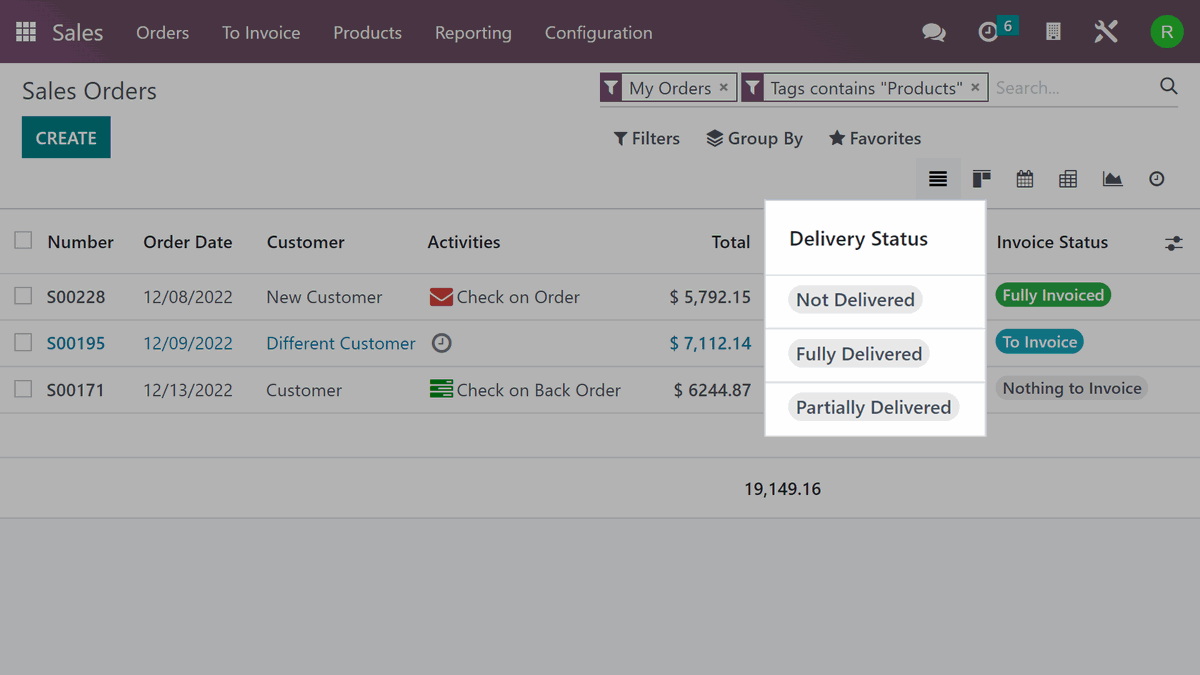Sort by Customer column header
The height and width of the screenshot is (675, 1200).
tap(305, 242)
